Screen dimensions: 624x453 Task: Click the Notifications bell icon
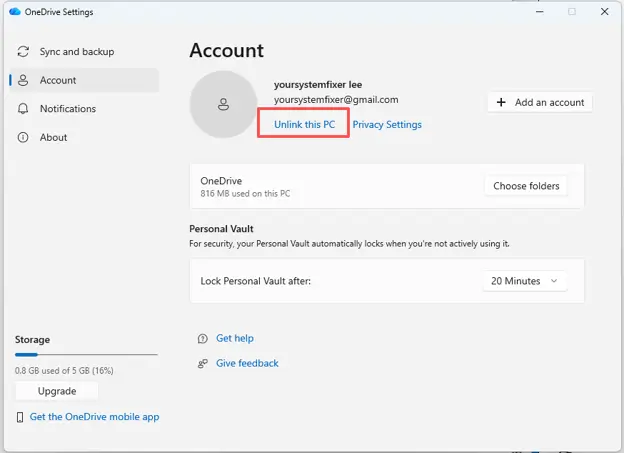click(23, 109)
